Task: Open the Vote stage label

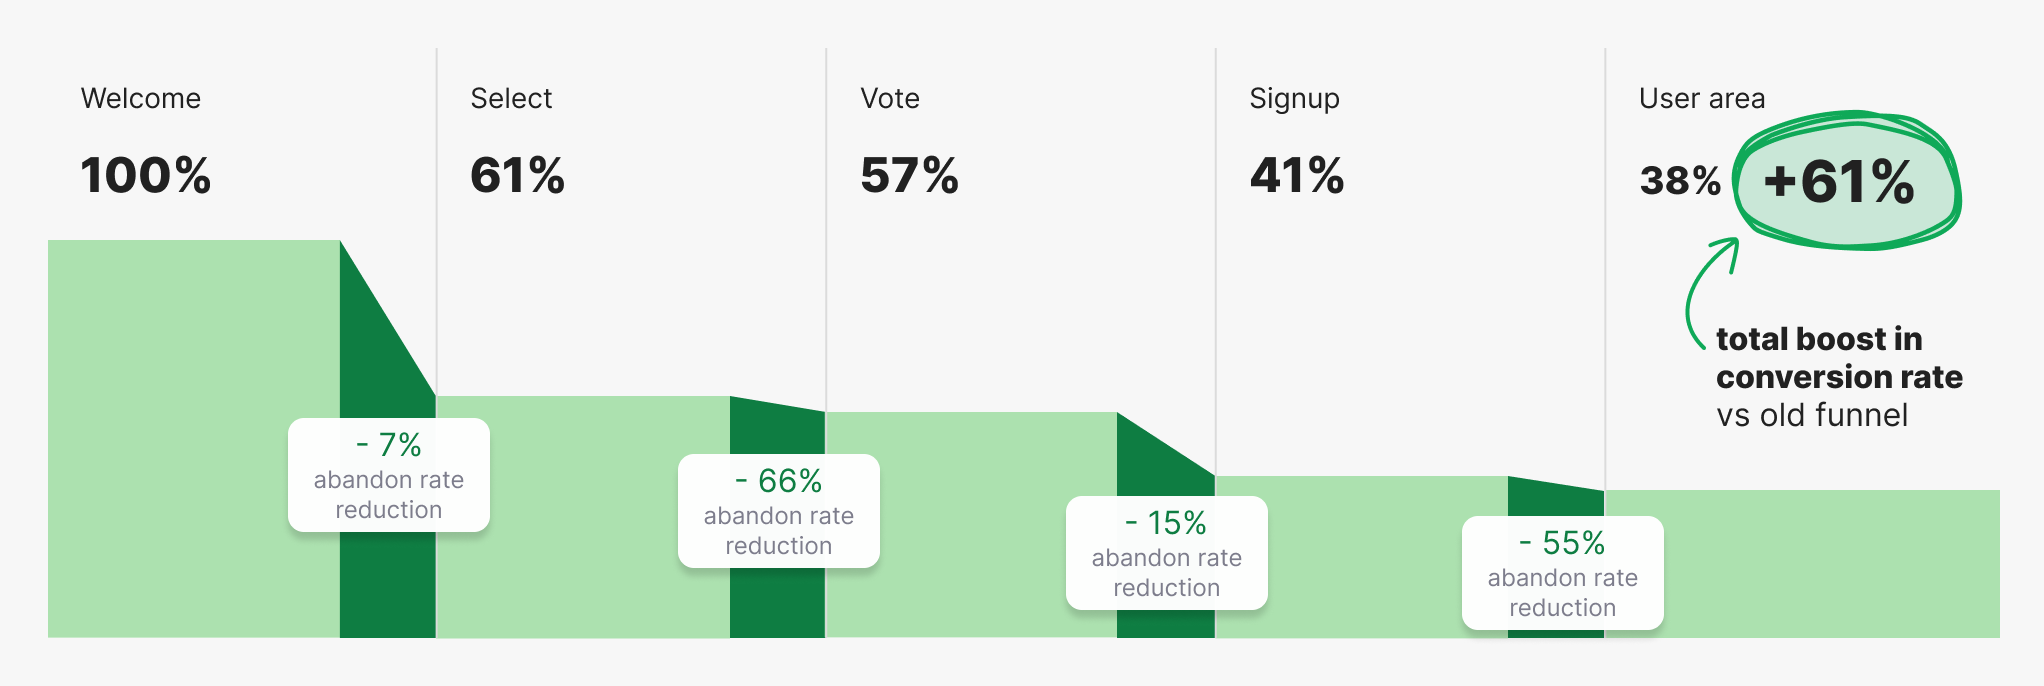Action: click(890, 98)
